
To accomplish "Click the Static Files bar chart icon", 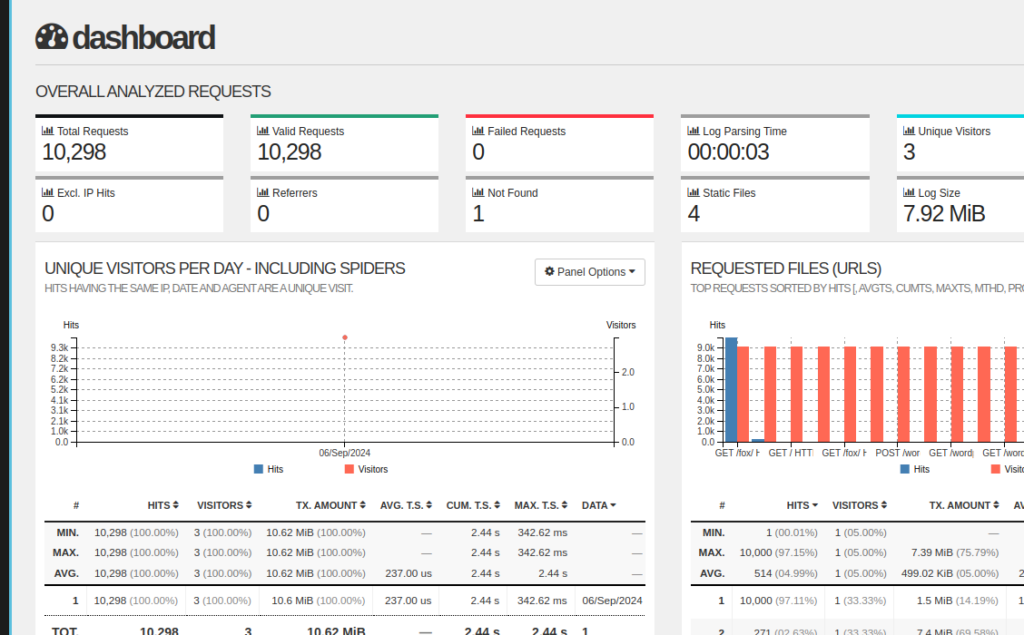I will click(694, 193).
